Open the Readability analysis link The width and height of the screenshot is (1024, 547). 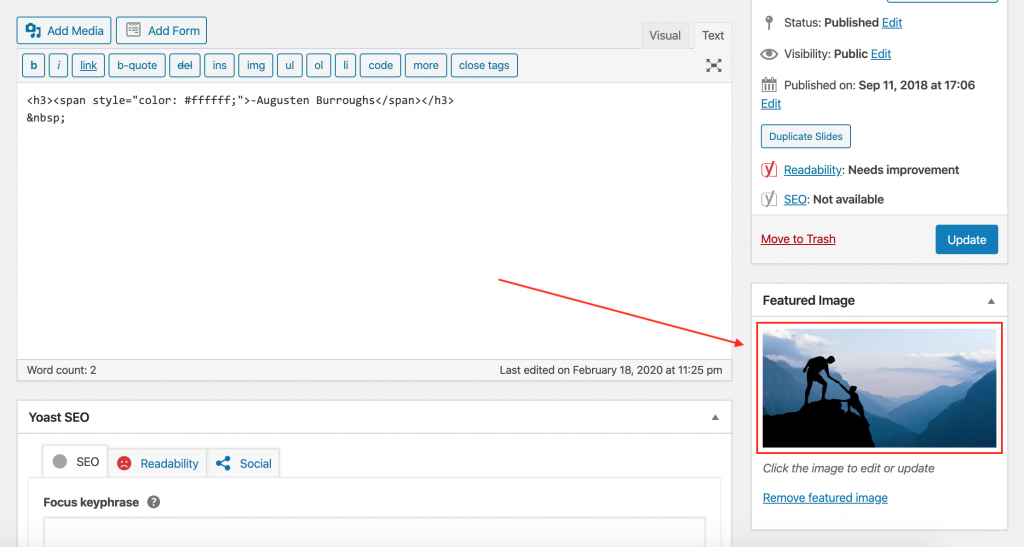pos(812,170)
